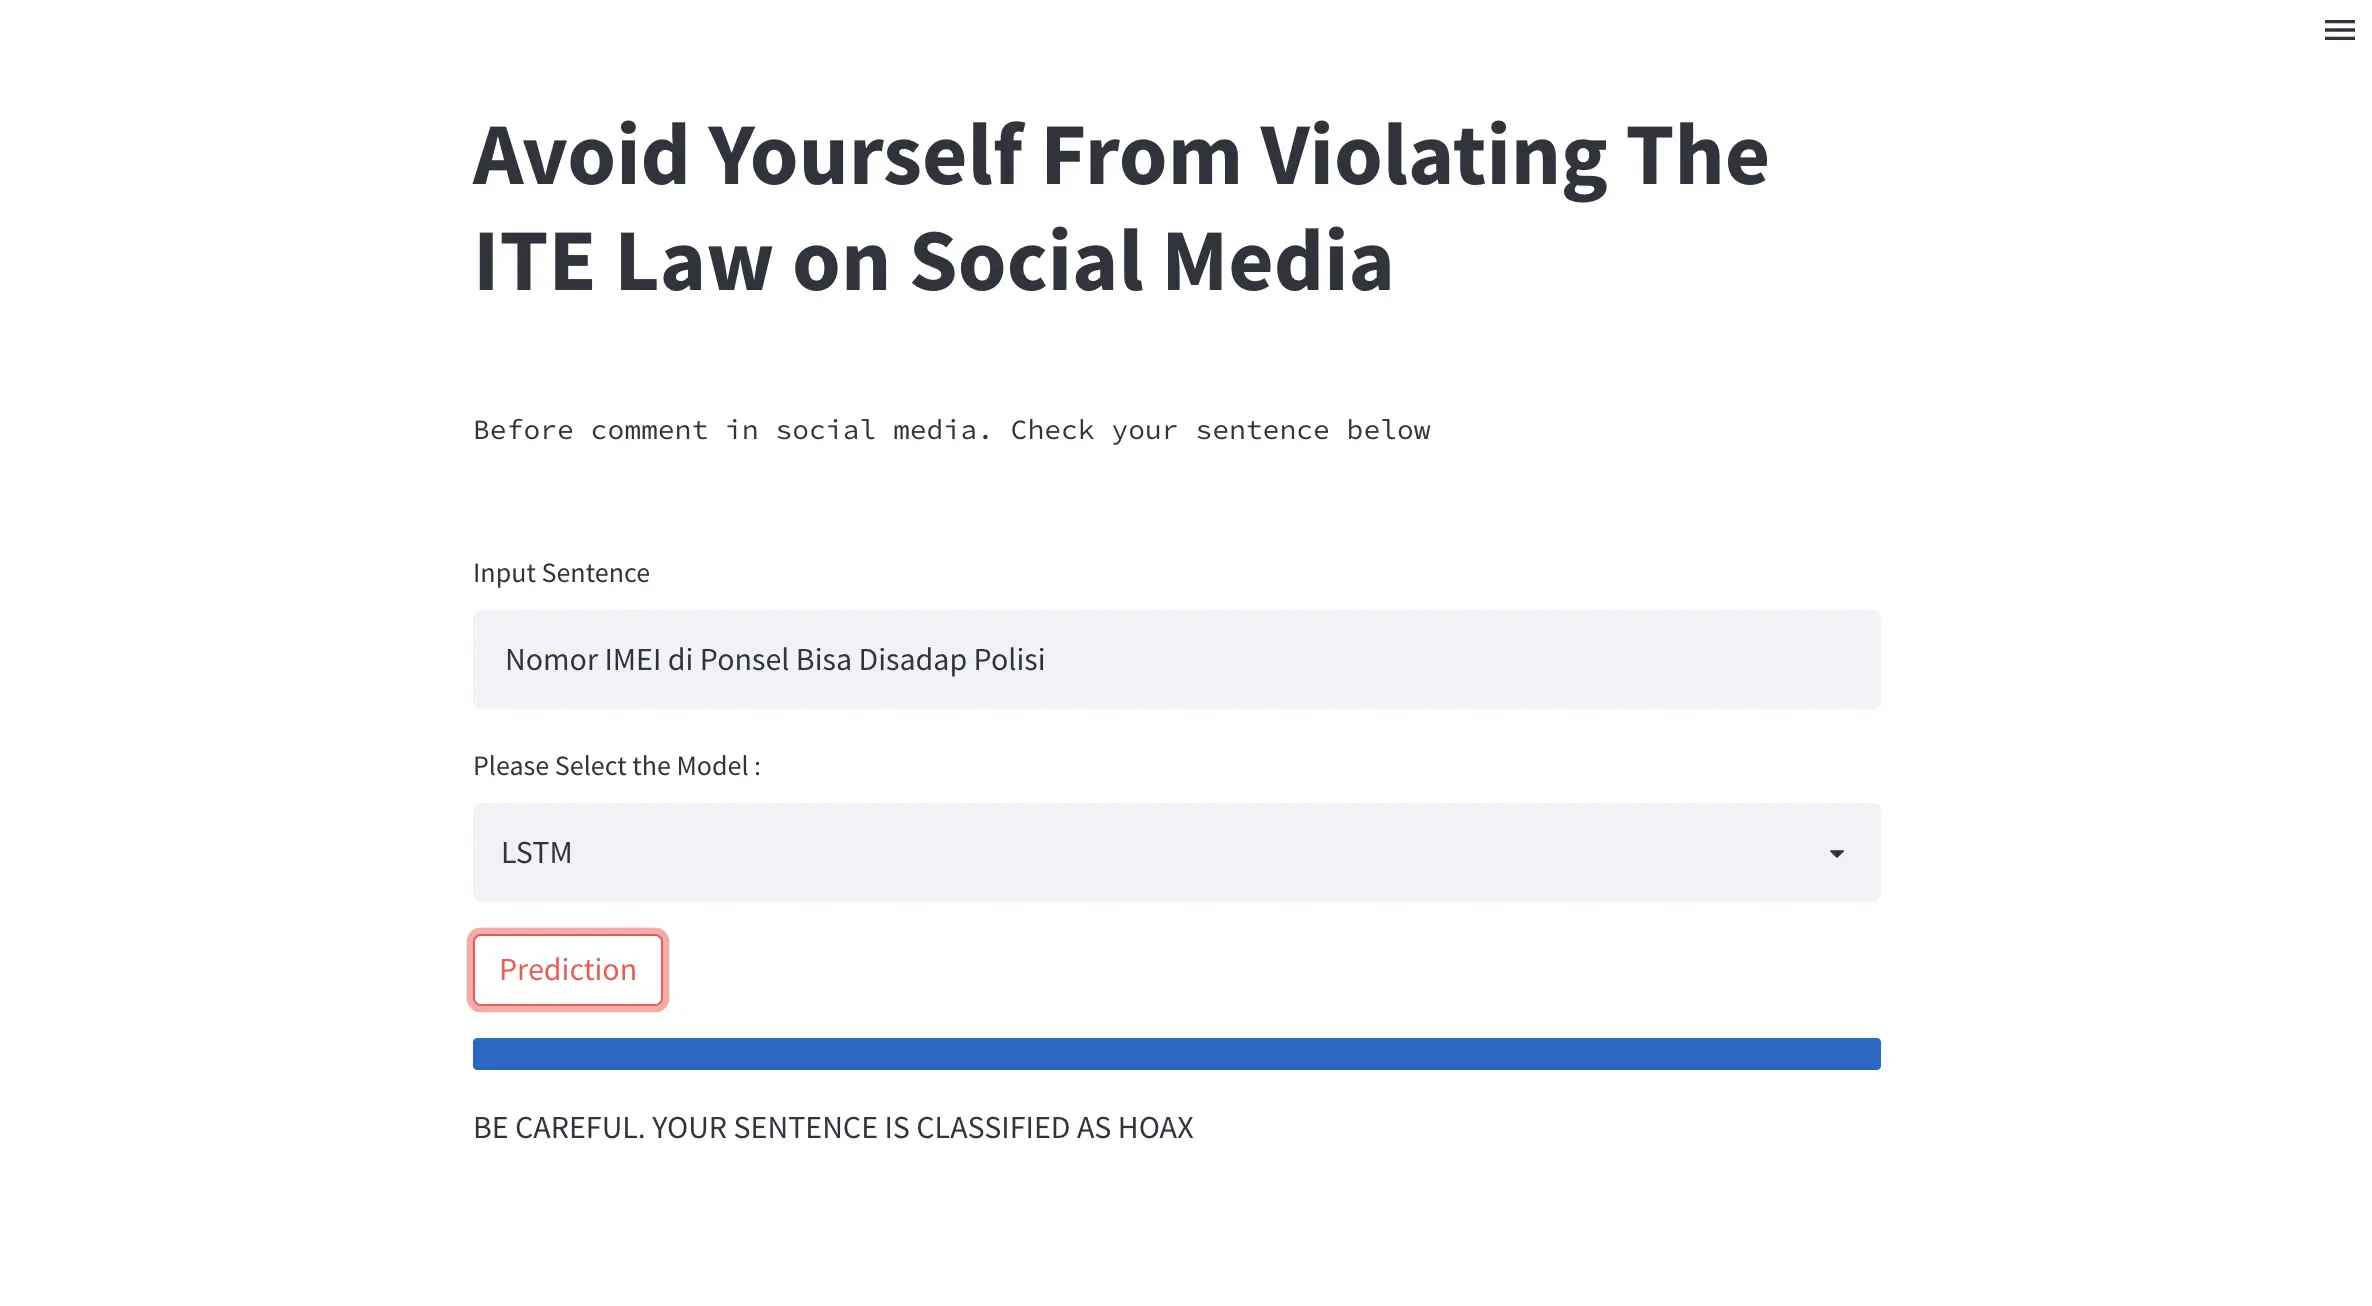Click the "ITE Law on Social Media" heading line

pyautogui.click(x=932, y=262)
